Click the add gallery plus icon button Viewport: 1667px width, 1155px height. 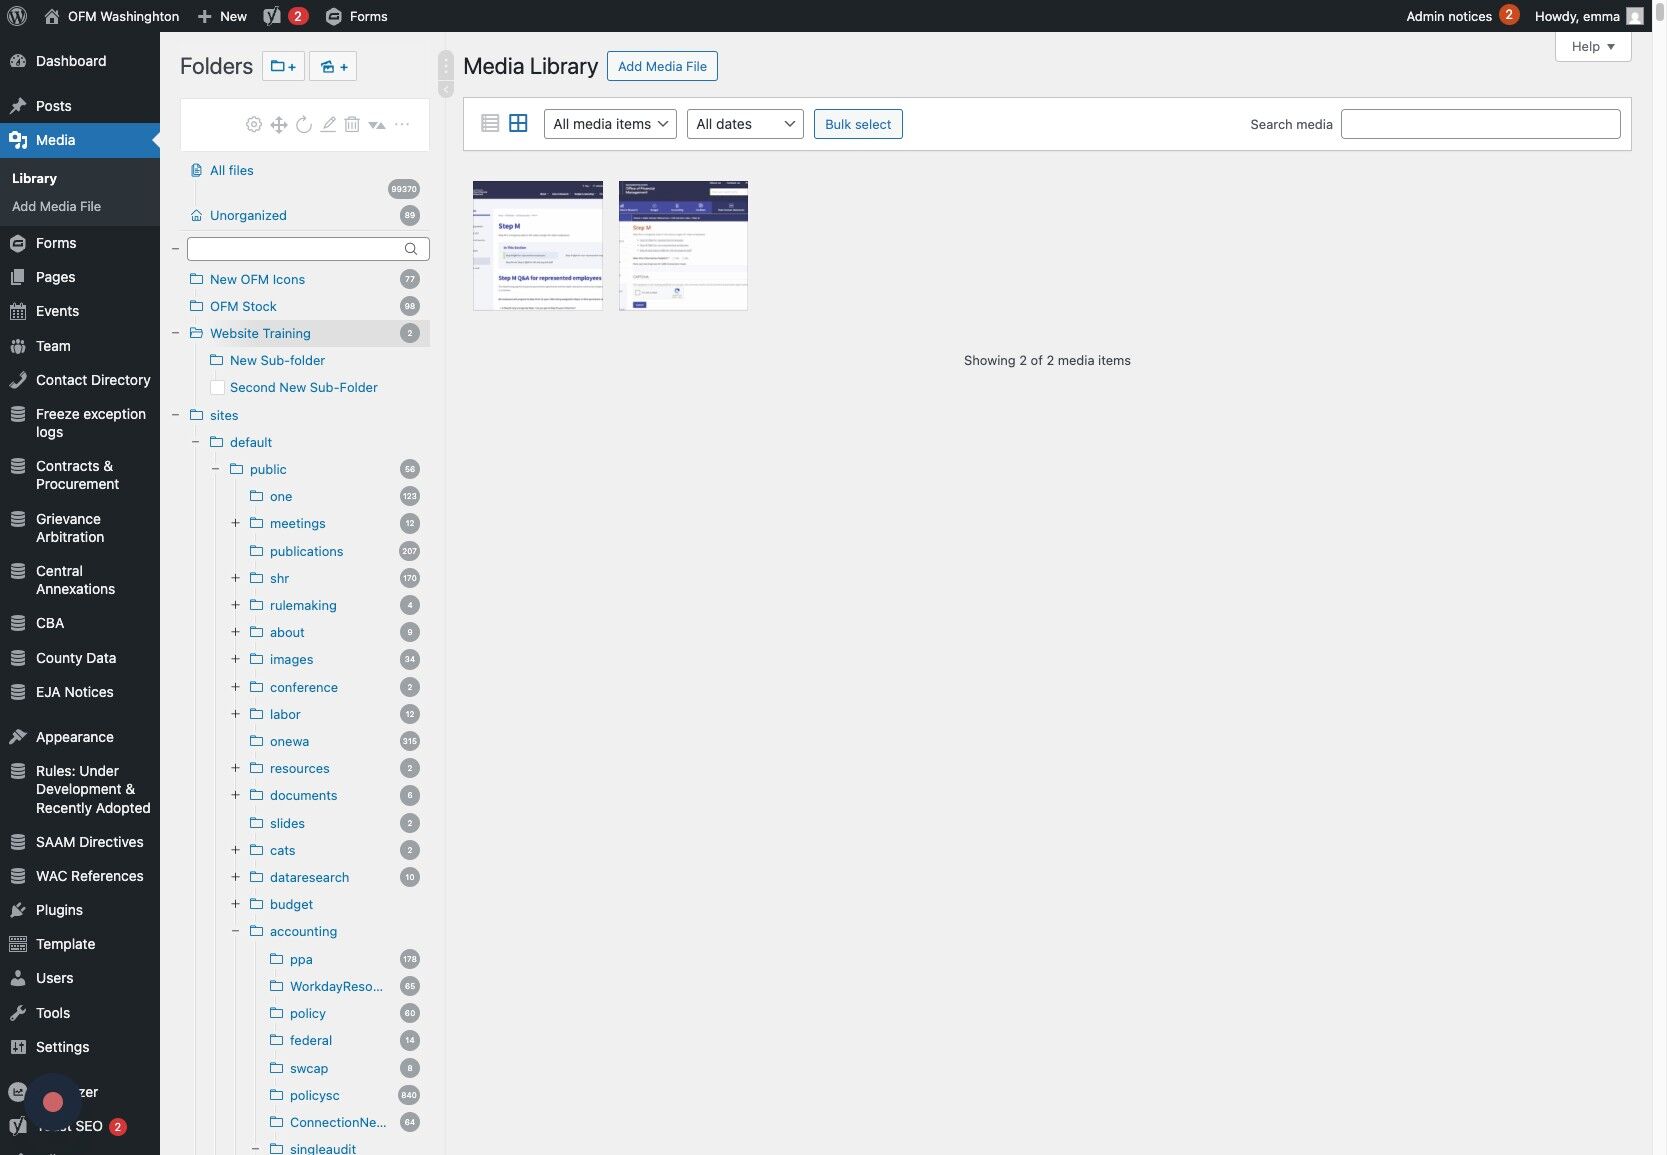(x=334, y=66)
